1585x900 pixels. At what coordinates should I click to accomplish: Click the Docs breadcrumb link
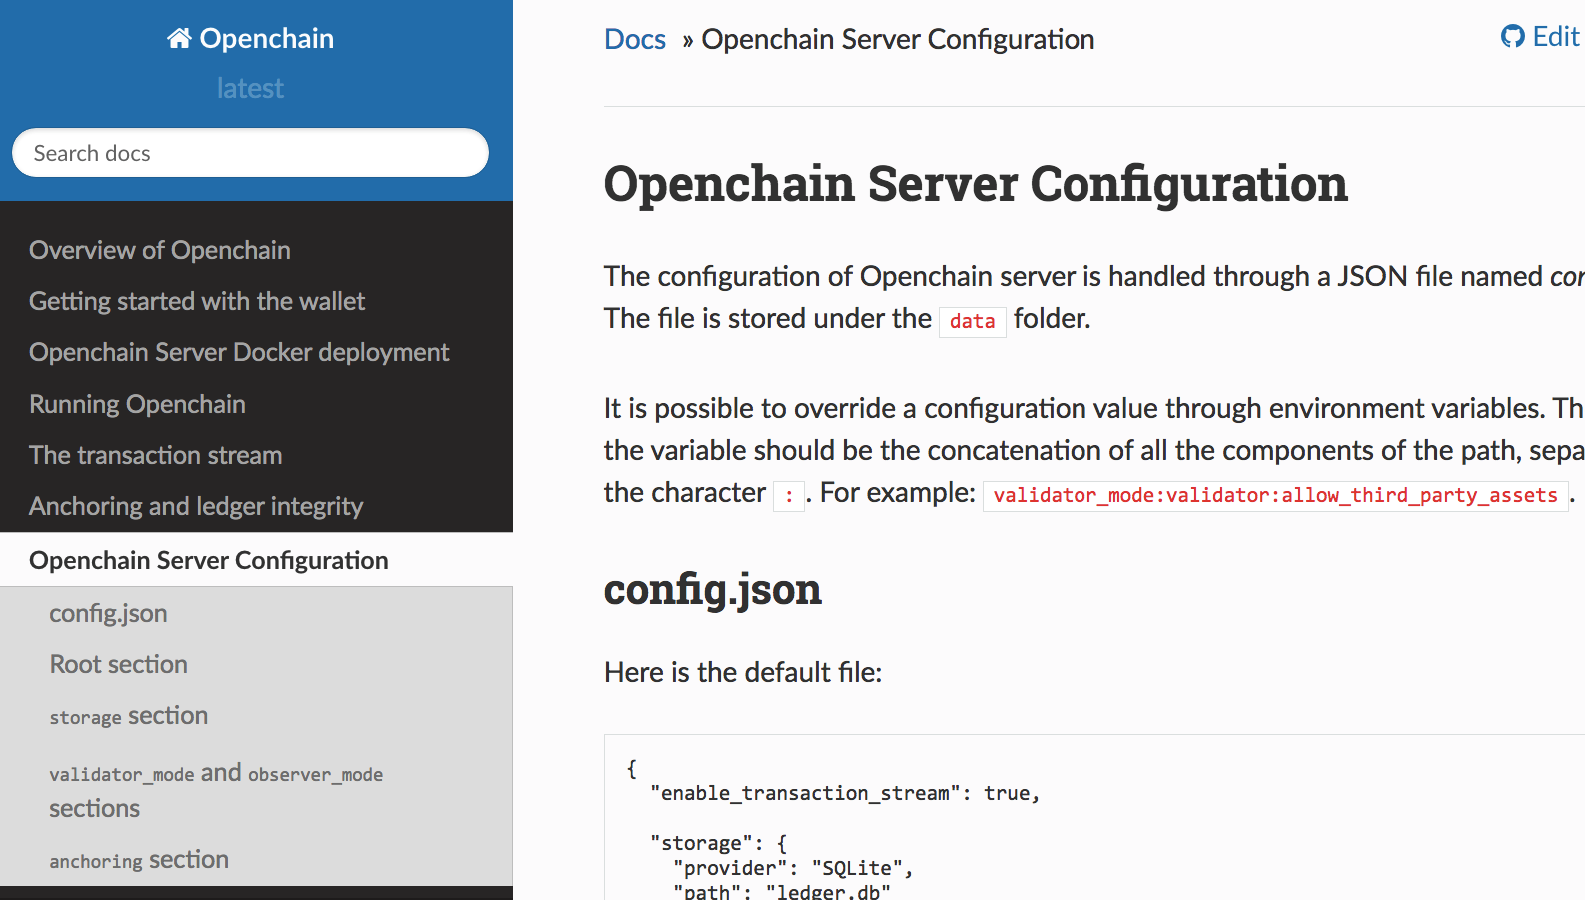pos(635,39)
